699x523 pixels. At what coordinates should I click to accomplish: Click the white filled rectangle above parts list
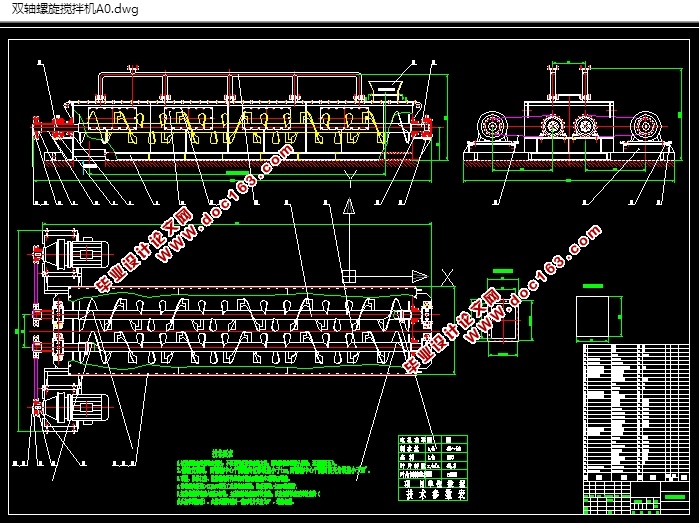click(x=600, y=317)
